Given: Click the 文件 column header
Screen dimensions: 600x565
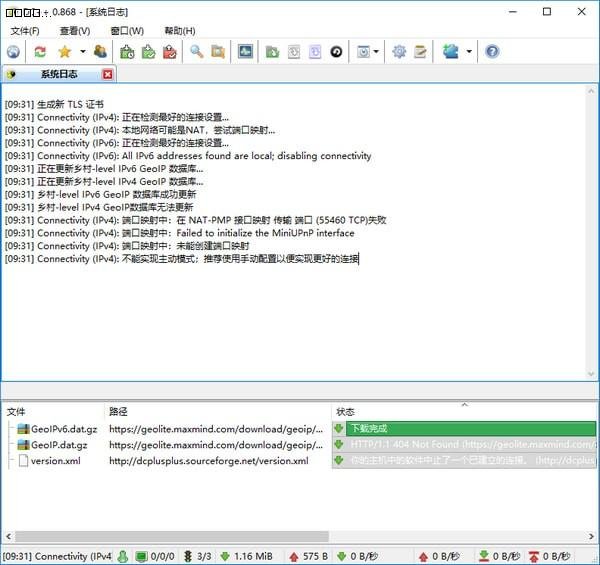Looking at the screenshot, I should (x=53, y=412).
